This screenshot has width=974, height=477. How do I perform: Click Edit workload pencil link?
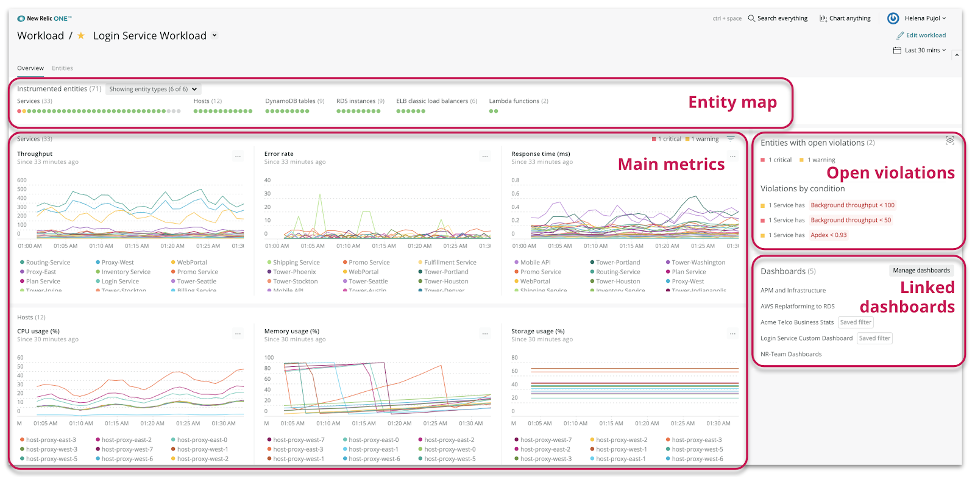click(922, 35)
